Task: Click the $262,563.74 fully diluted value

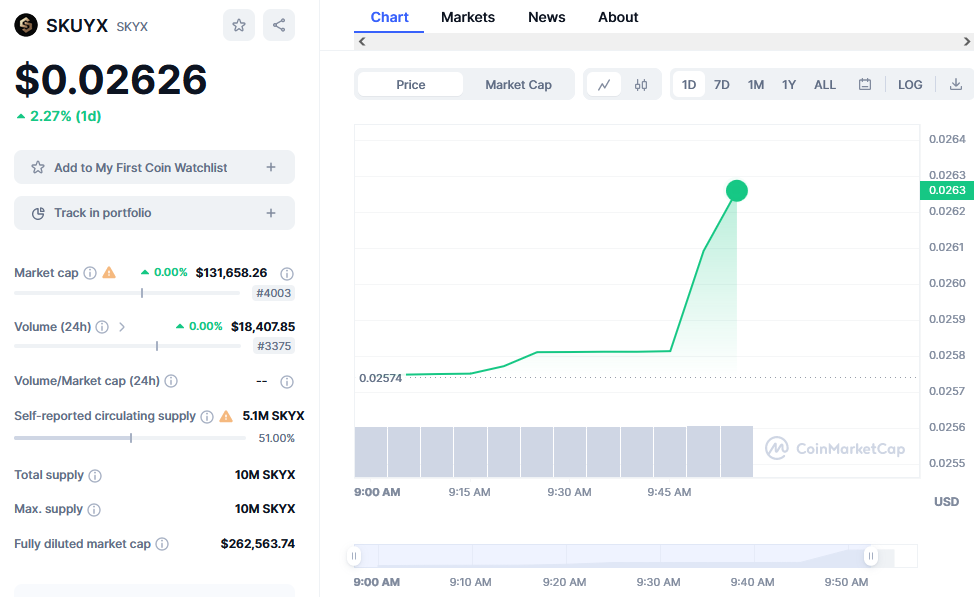Action: click(258, 544)
